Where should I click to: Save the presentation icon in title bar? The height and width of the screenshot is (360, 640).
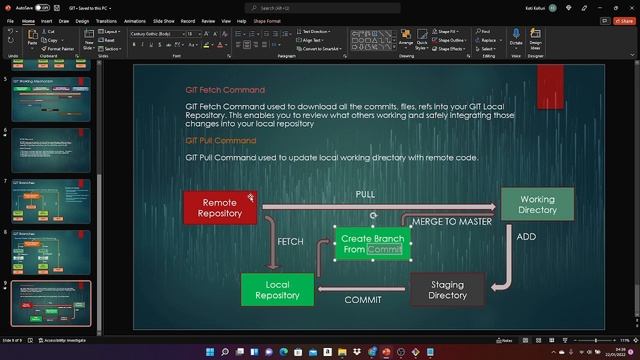[57, 8]
